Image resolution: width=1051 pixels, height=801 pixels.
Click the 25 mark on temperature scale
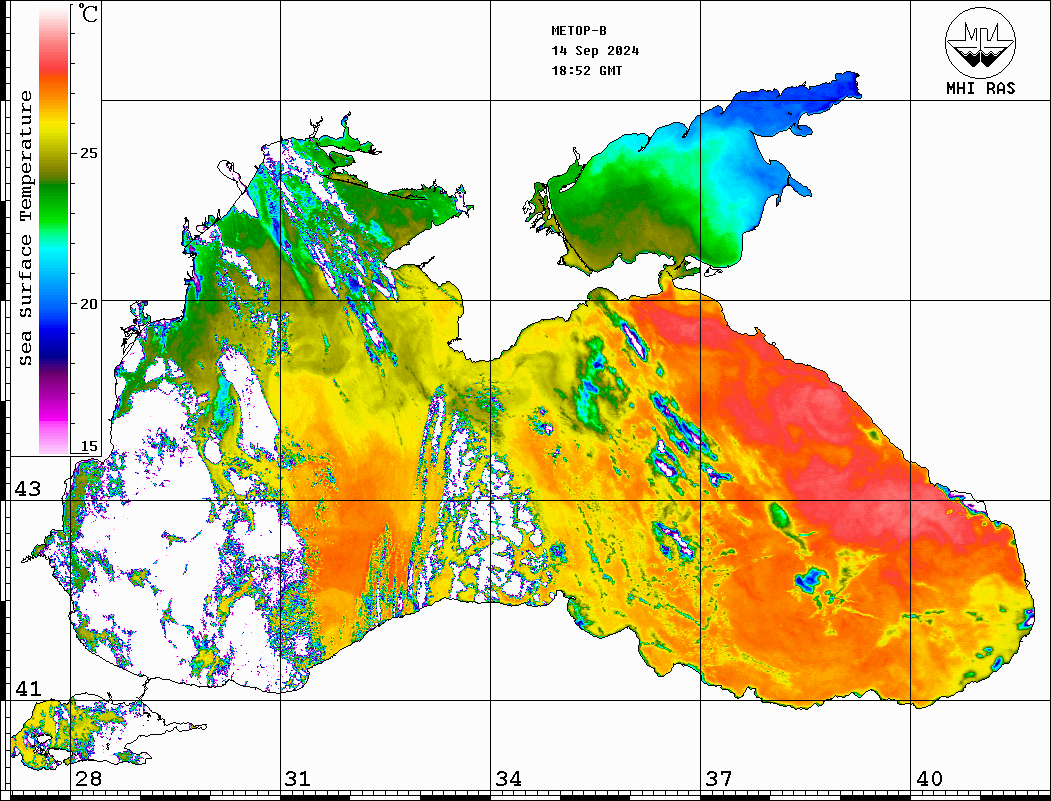coord(88,153)
